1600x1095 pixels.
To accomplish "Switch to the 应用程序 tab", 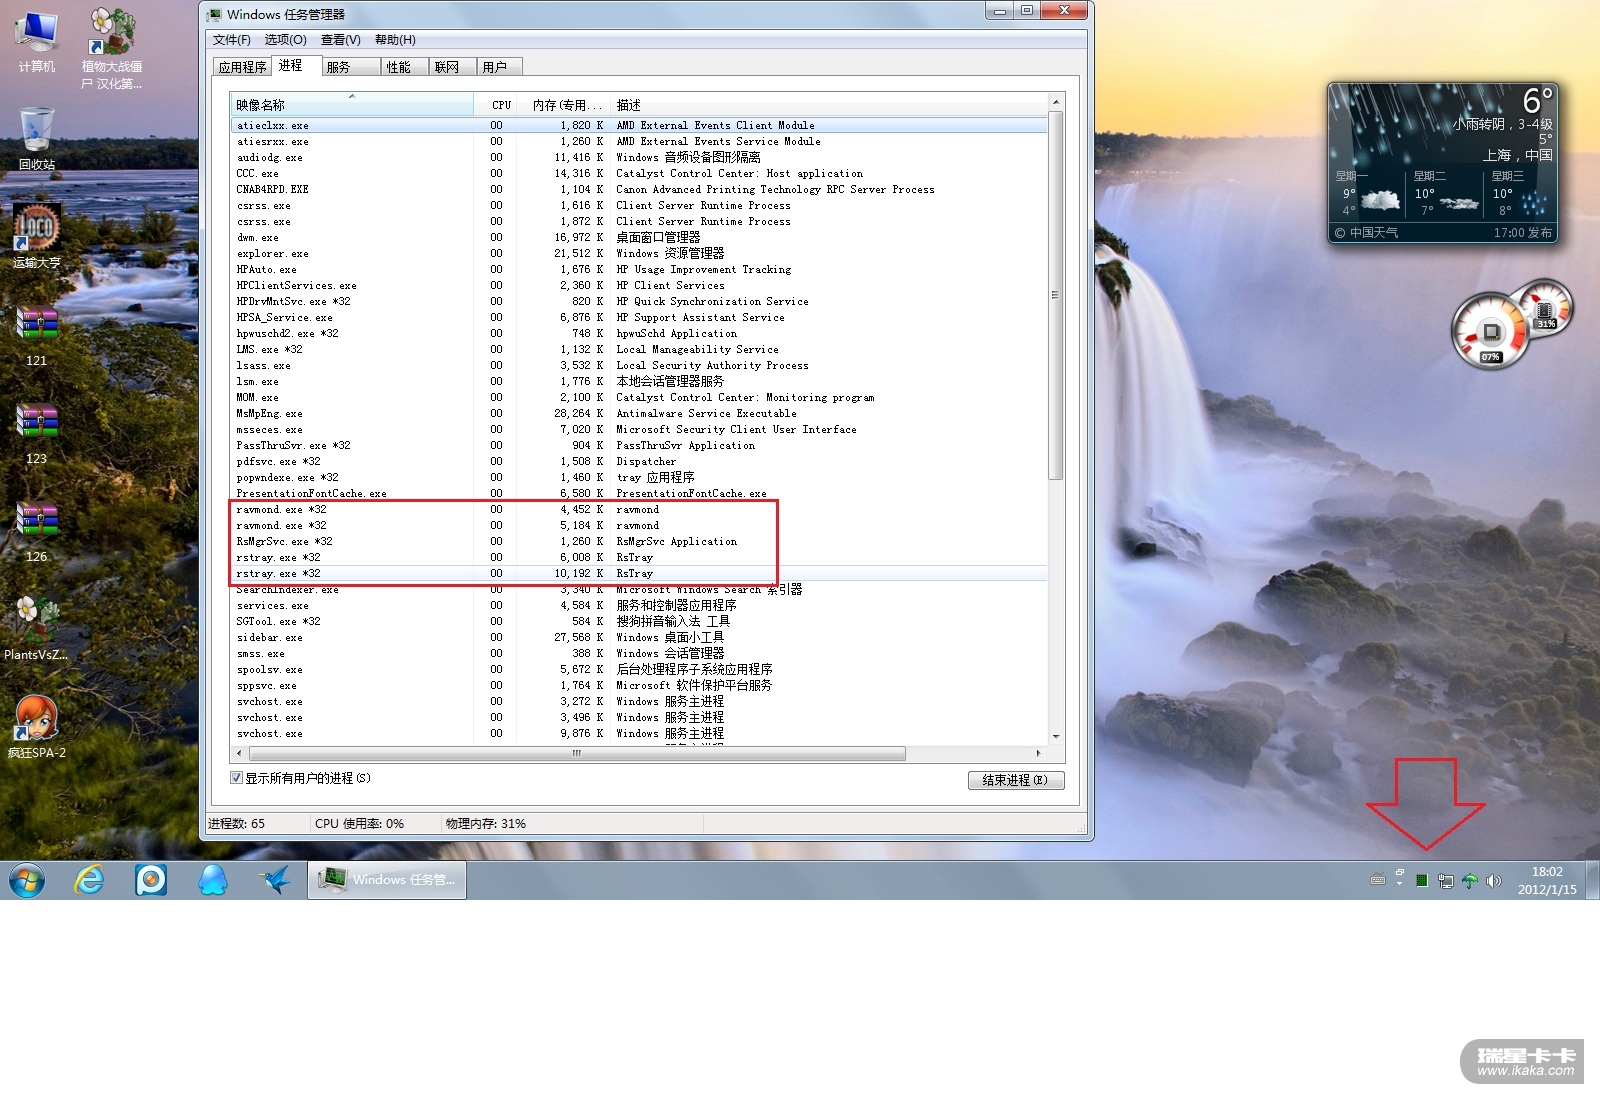I will click(243, 67).
